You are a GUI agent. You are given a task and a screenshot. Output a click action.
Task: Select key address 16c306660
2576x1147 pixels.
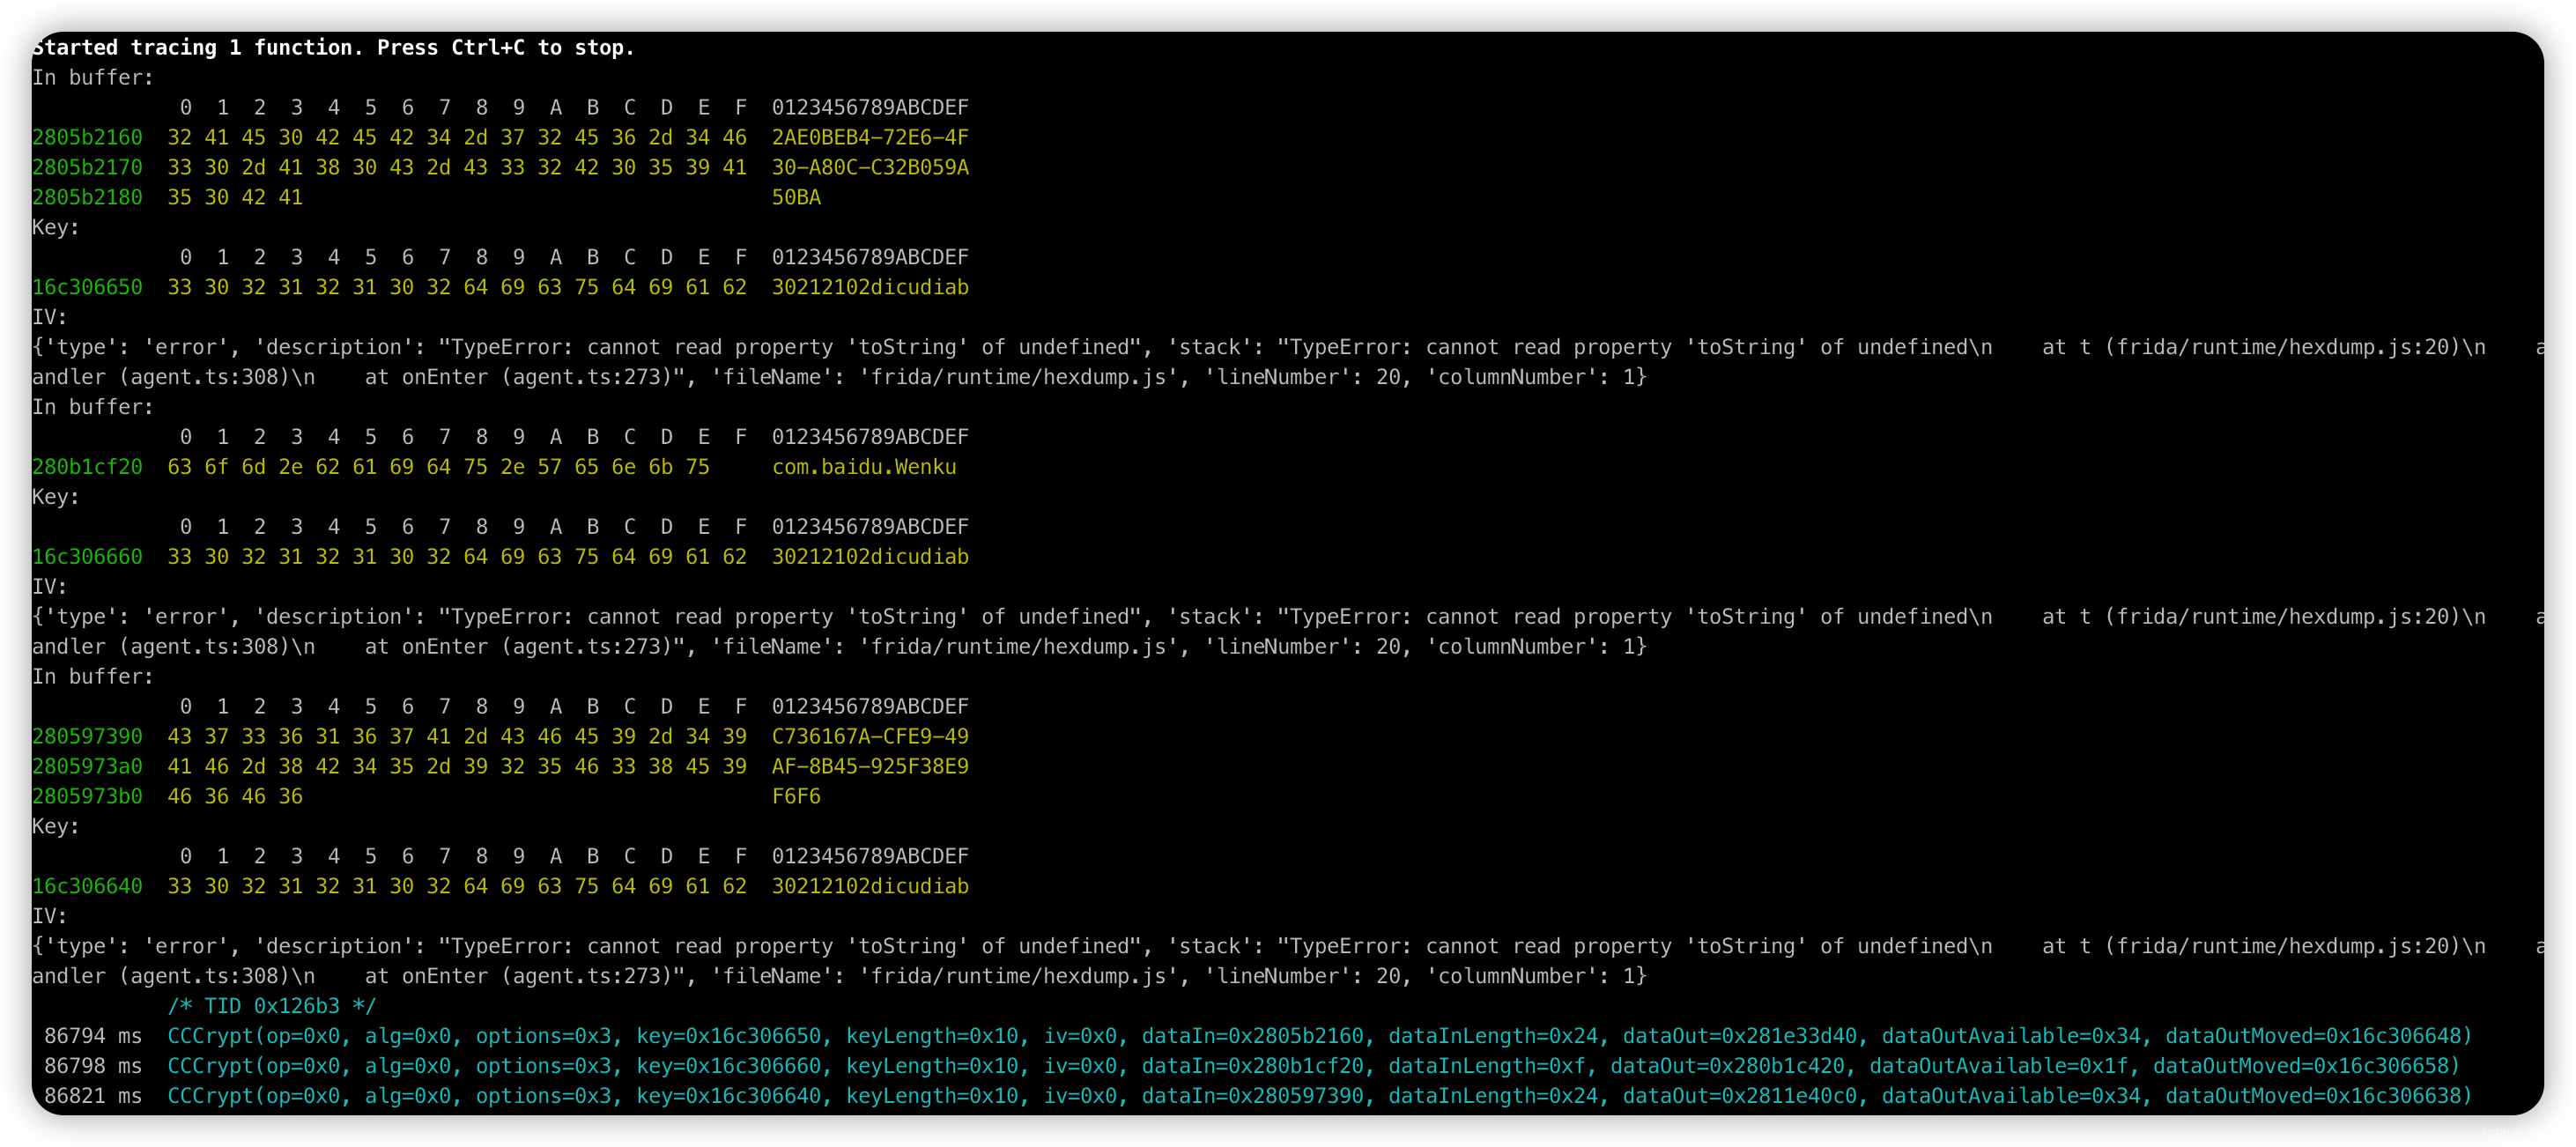pyautogui.click(x=87, y=557)
